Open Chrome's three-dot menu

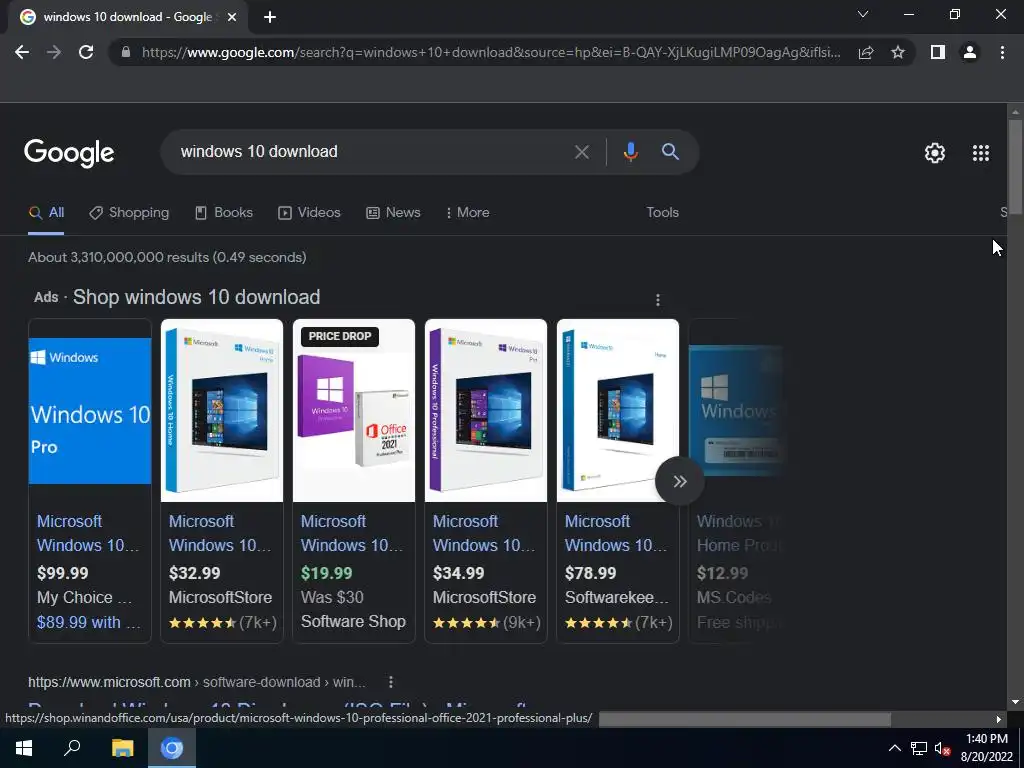click(x=1002, y=52)
